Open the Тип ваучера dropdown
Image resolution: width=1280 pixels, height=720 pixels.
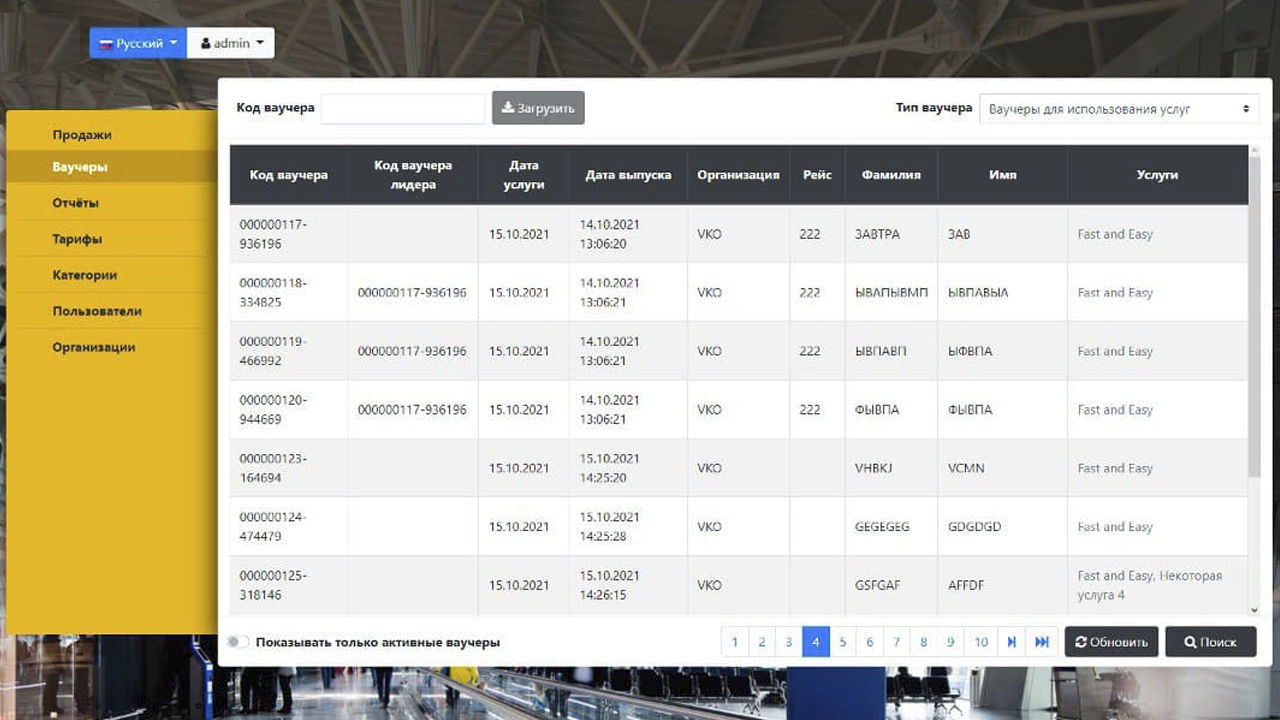(x=1117, y=107)
